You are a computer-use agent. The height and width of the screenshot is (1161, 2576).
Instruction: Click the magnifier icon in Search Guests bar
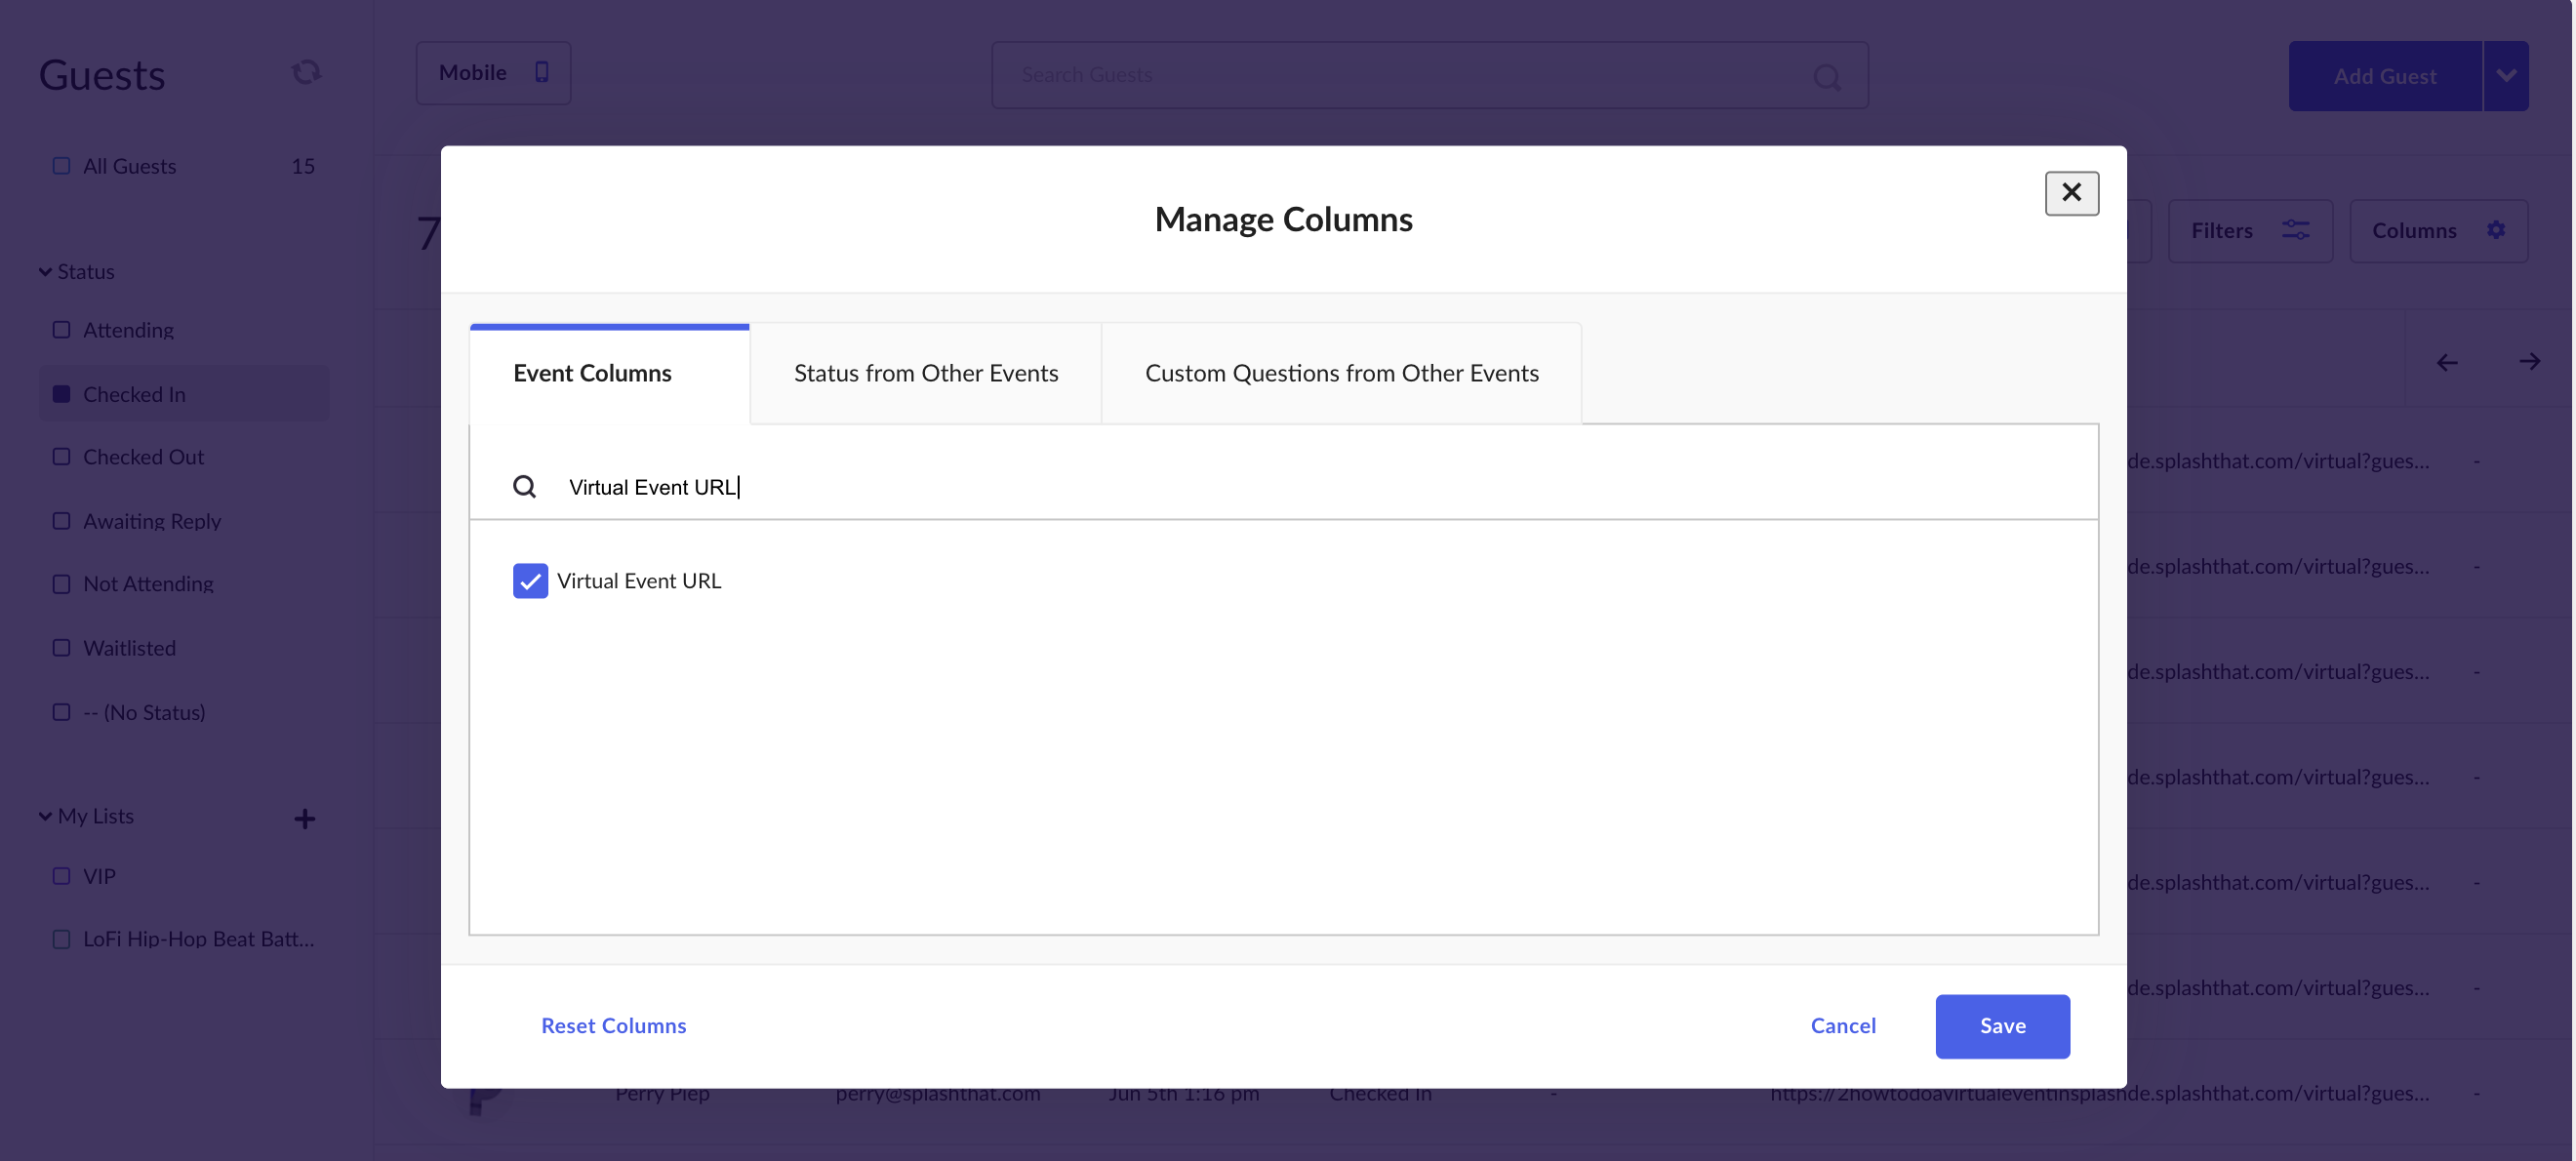click(x=1826, y=76)
